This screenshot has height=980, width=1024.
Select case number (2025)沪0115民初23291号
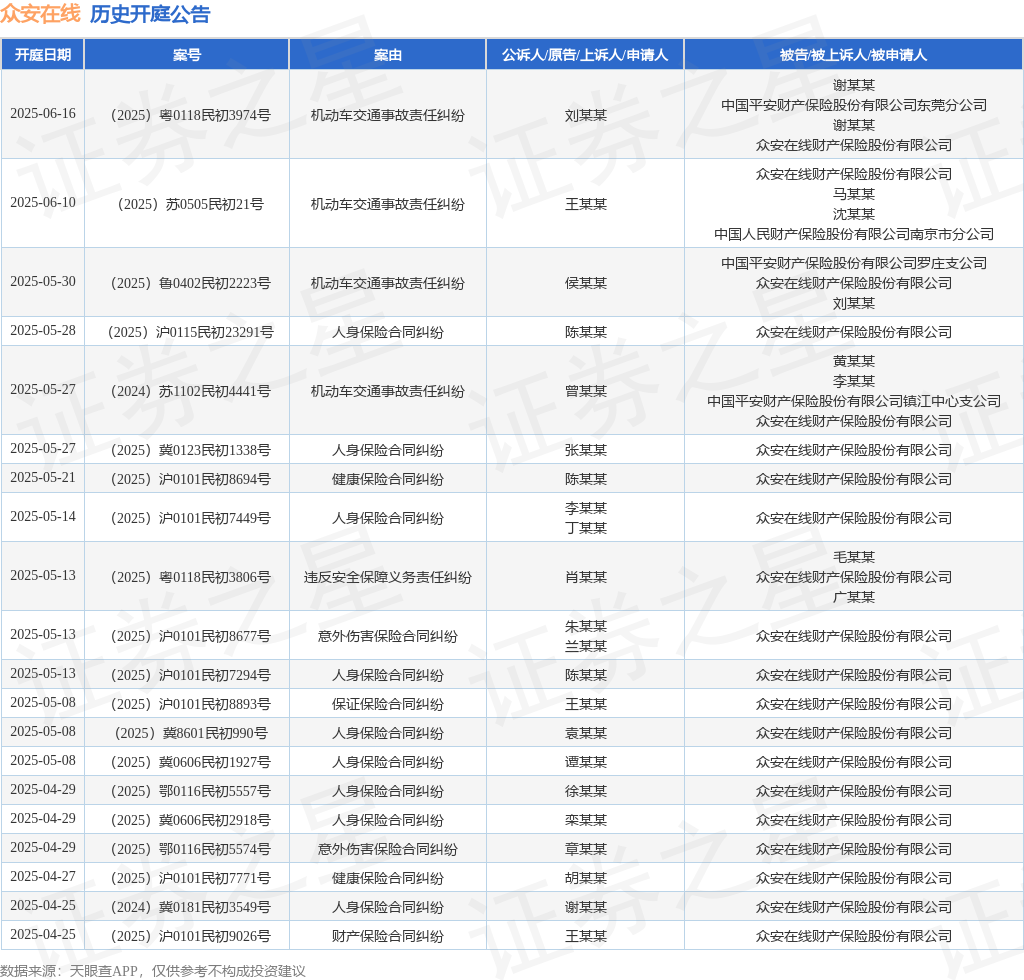point(190,332)
